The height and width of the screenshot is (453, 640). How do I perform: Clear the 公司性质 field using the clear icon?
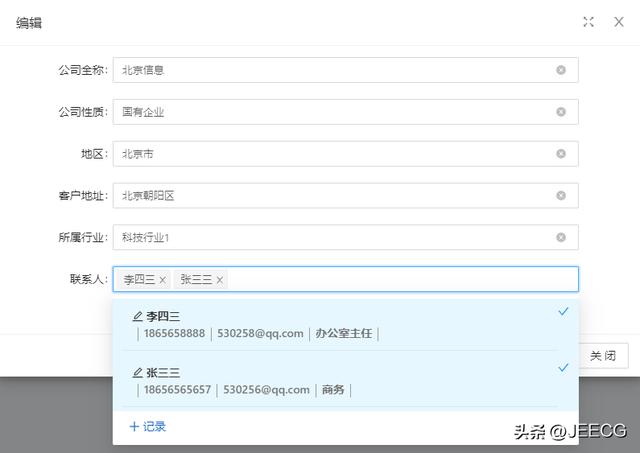(561, 112)
